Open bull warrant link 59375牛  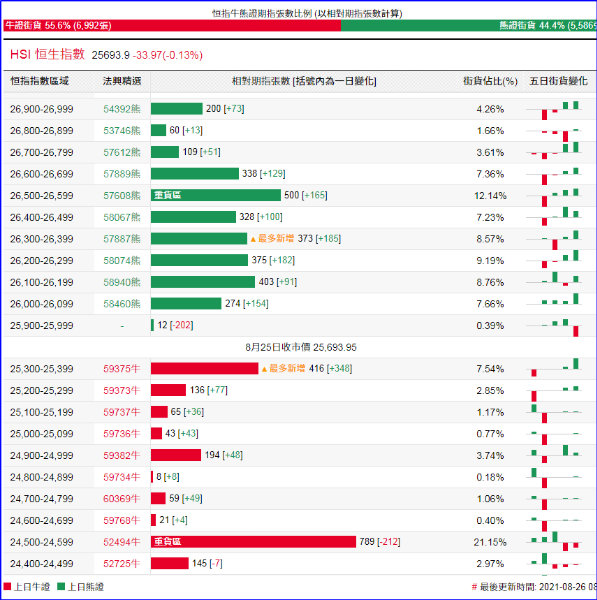click(x=122, y=369)
